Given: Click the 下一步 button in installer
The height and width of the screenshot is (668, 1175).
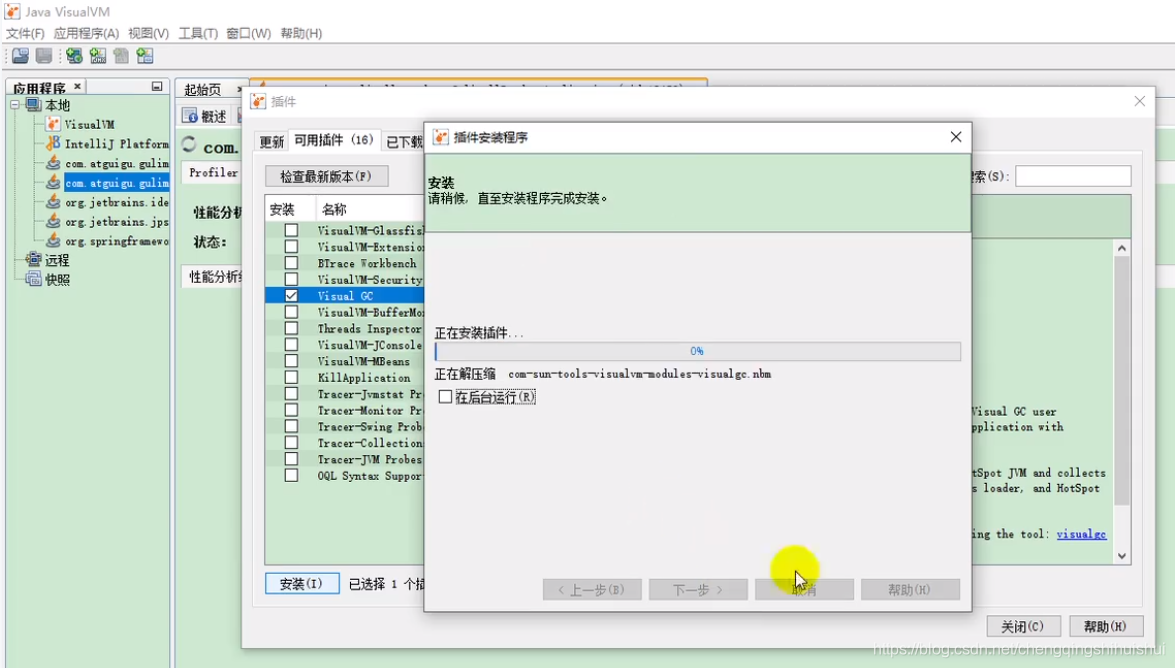Looking at the screenshot, I should tap(698, 590).
